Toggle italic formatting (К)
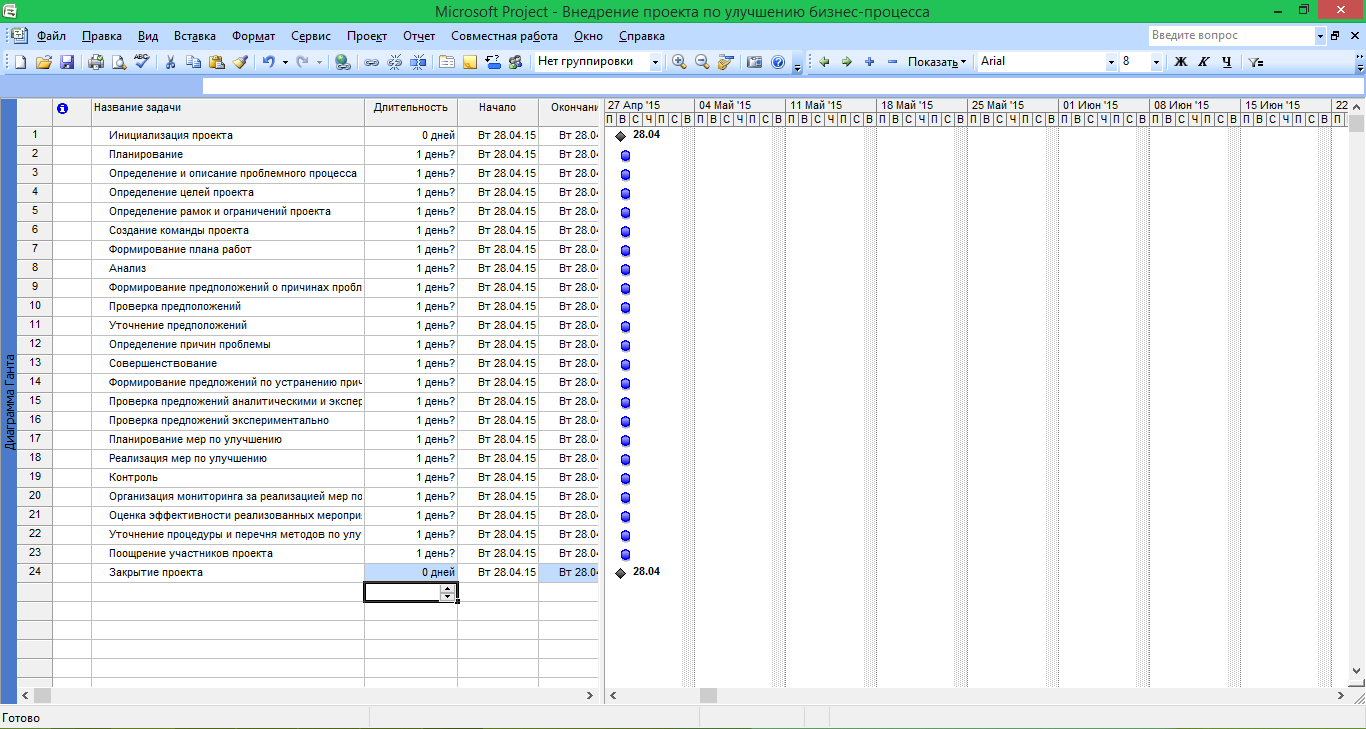Screen dimensions: 1366x729 [1203, 62]
